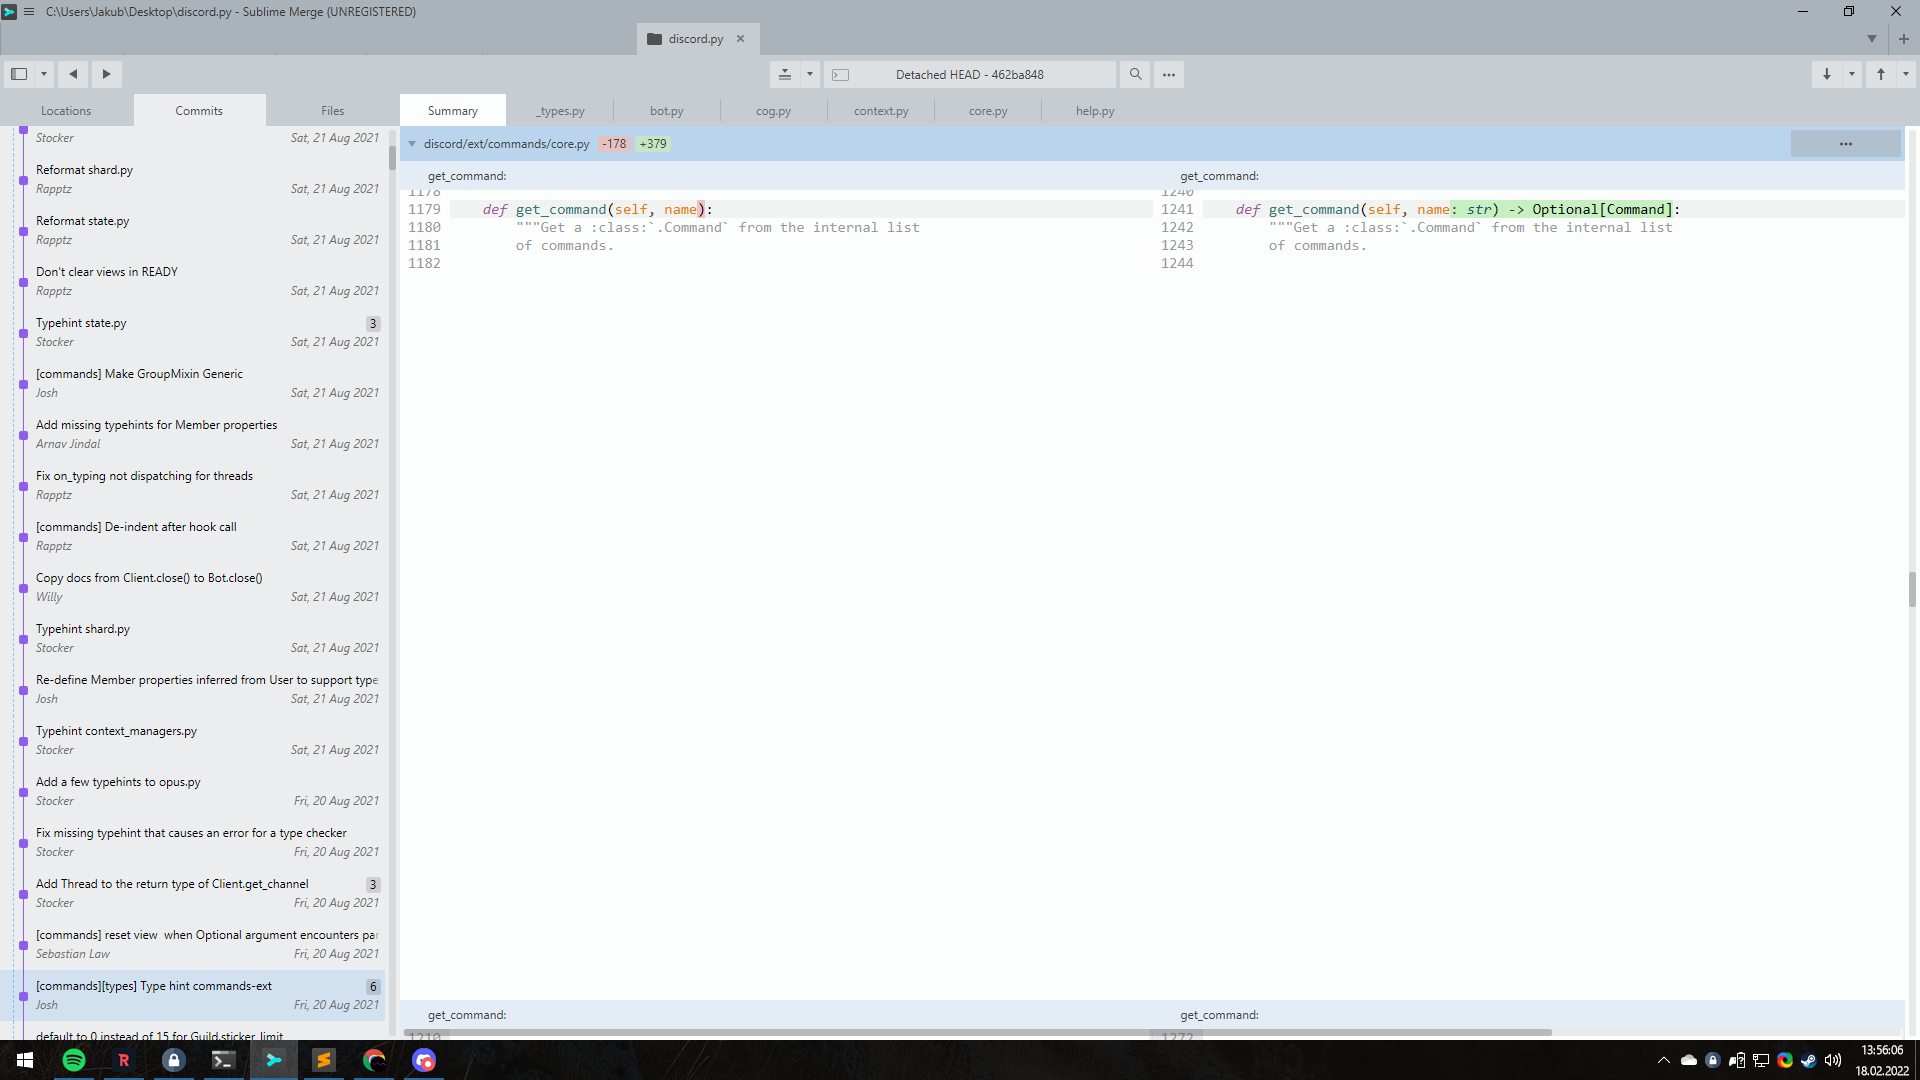Click the branch terminal icon
Viewport: 1920px width, 1080px height.
(x=841, y=75)
